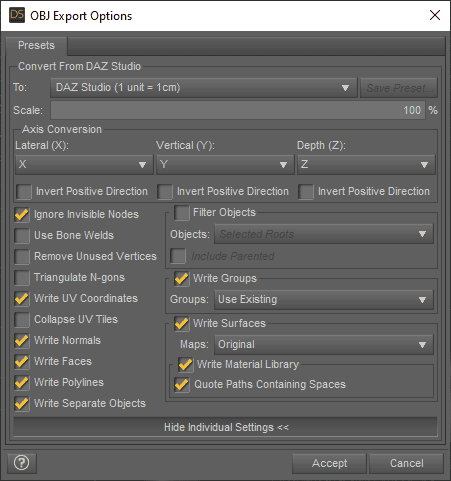
Task: Uncheck Write Normals
Action: coord(22,340)
